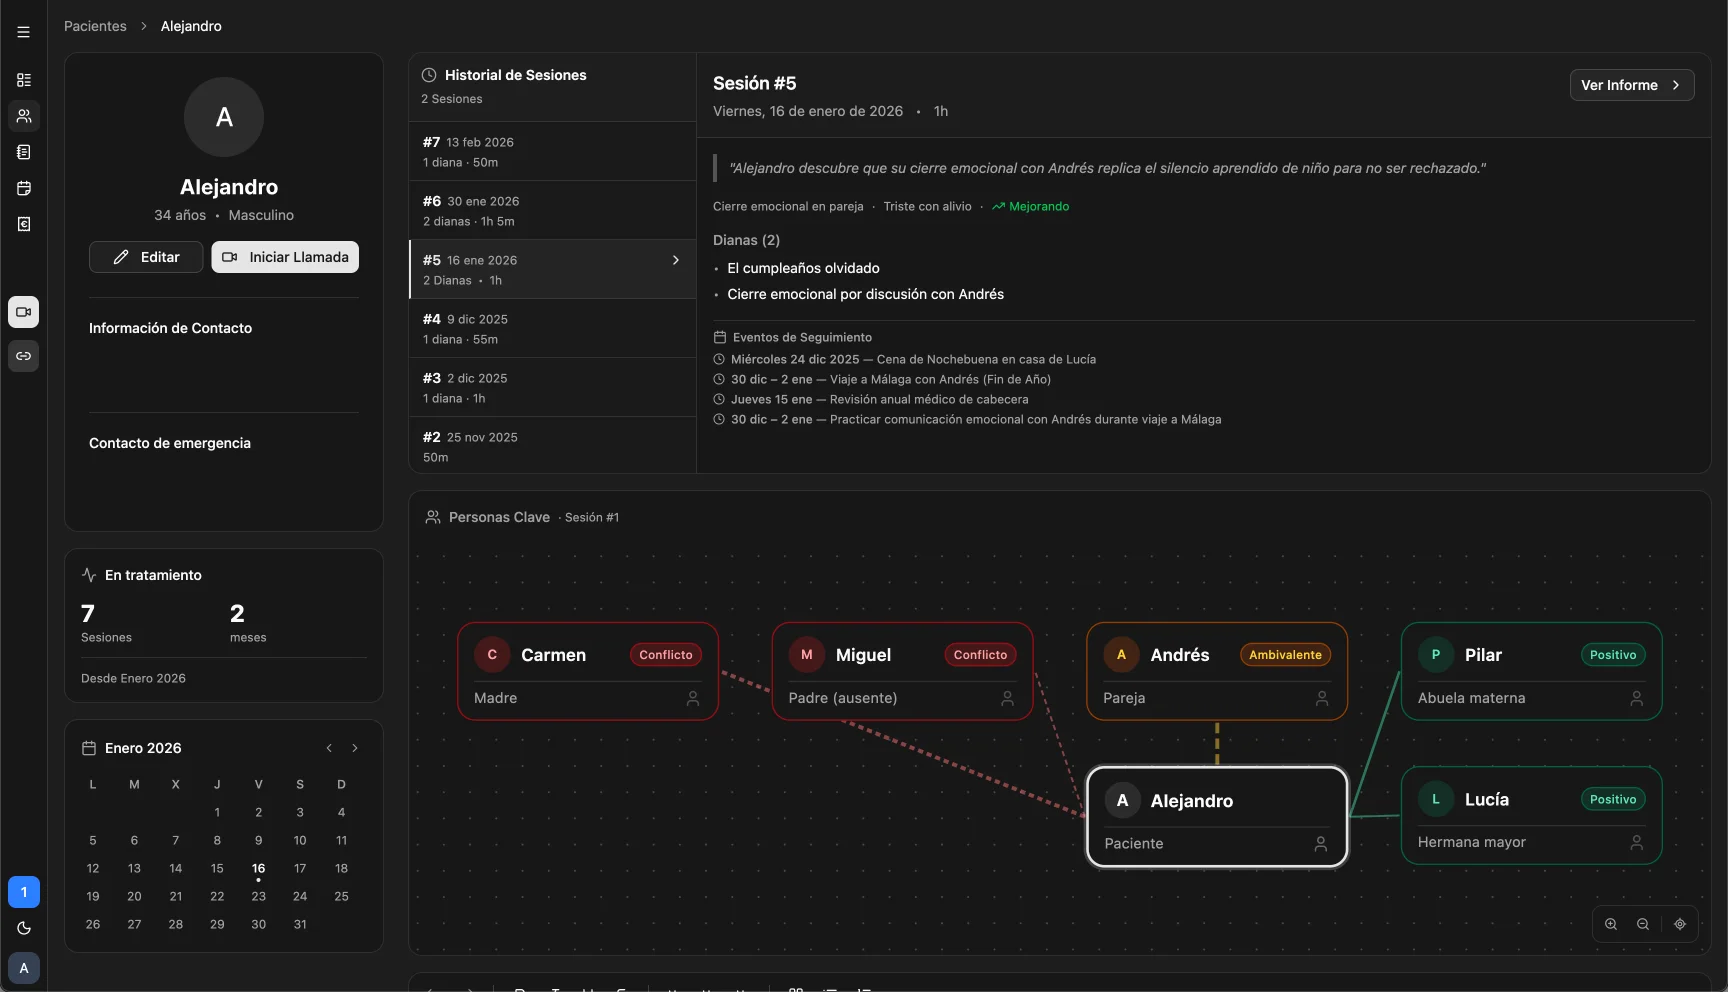Click the Editar button
This screenshot has width=1728, height=992.
pos(146,257)
